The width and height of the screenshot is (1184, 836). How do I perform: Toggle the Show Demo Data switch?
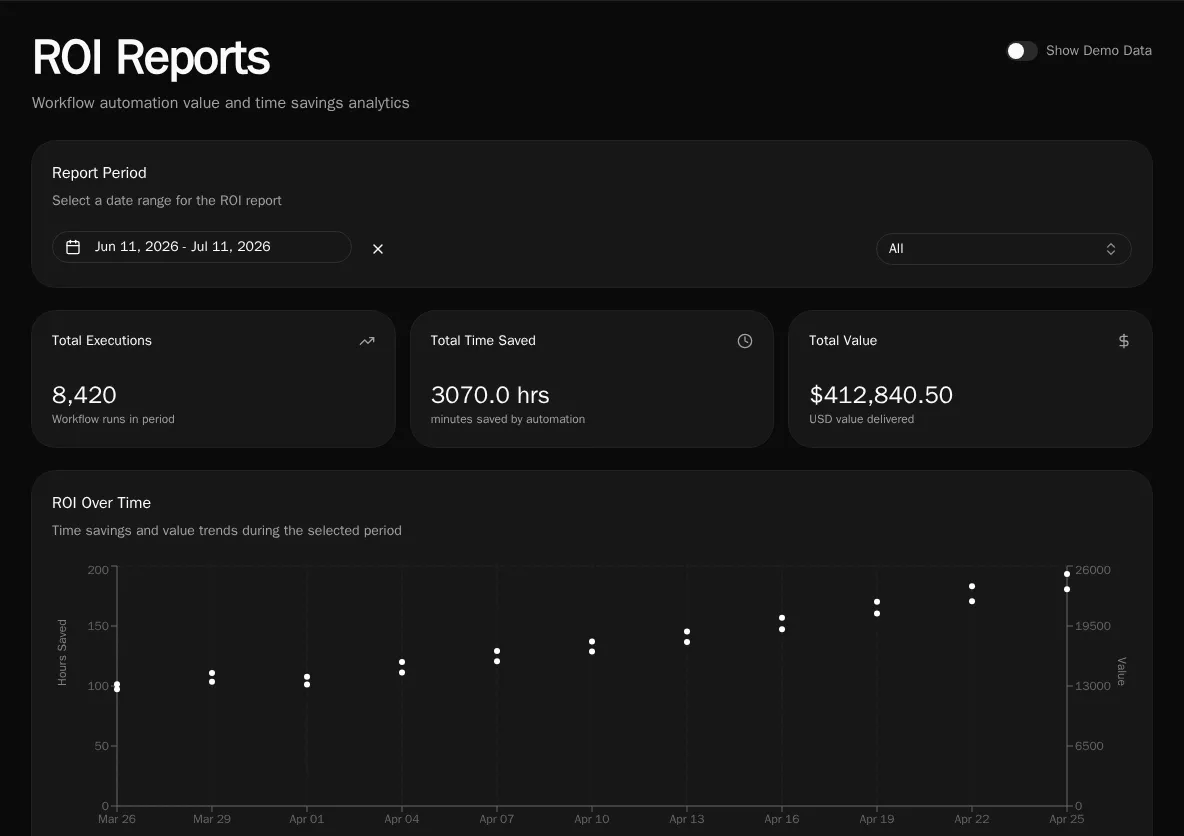pos(1022,51)
